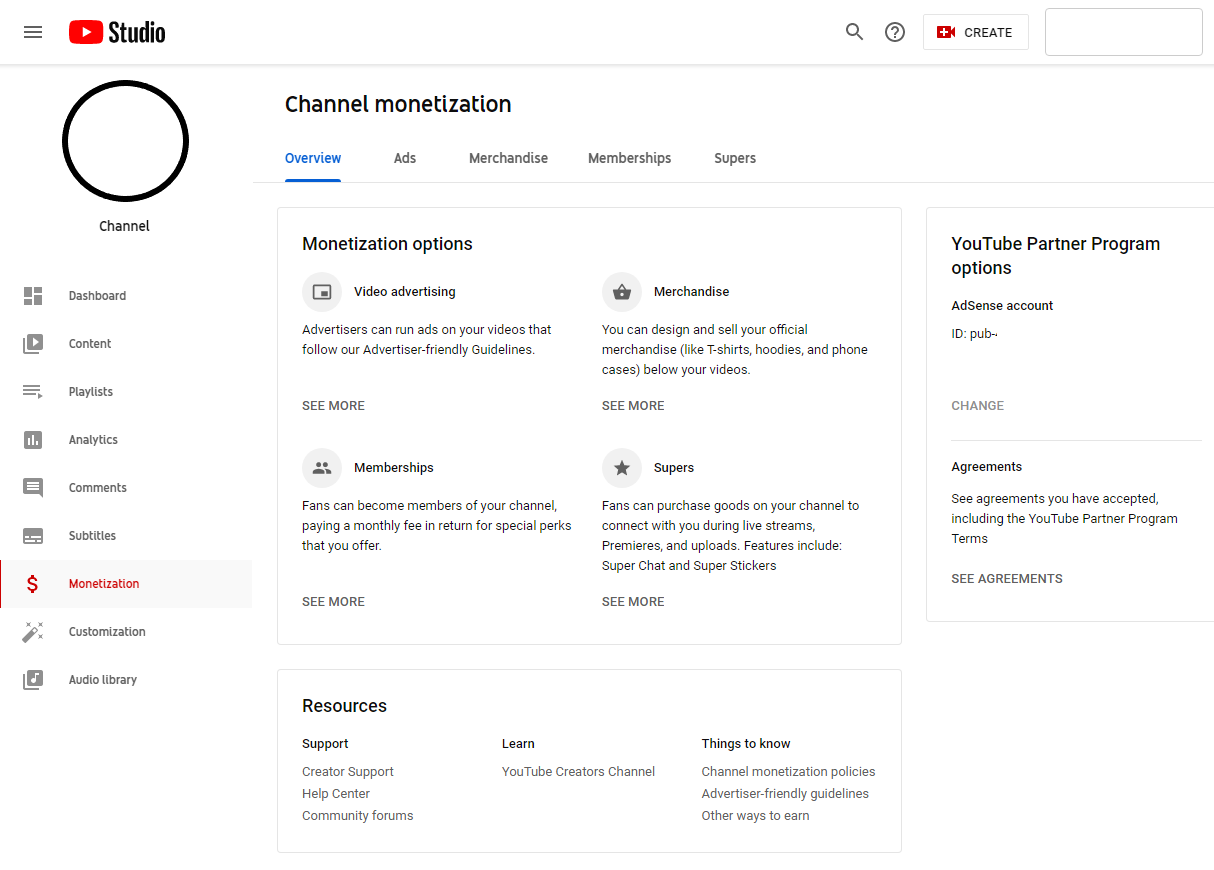Switch to the Supers tab
1214x870 pixels.
point(735,158)
